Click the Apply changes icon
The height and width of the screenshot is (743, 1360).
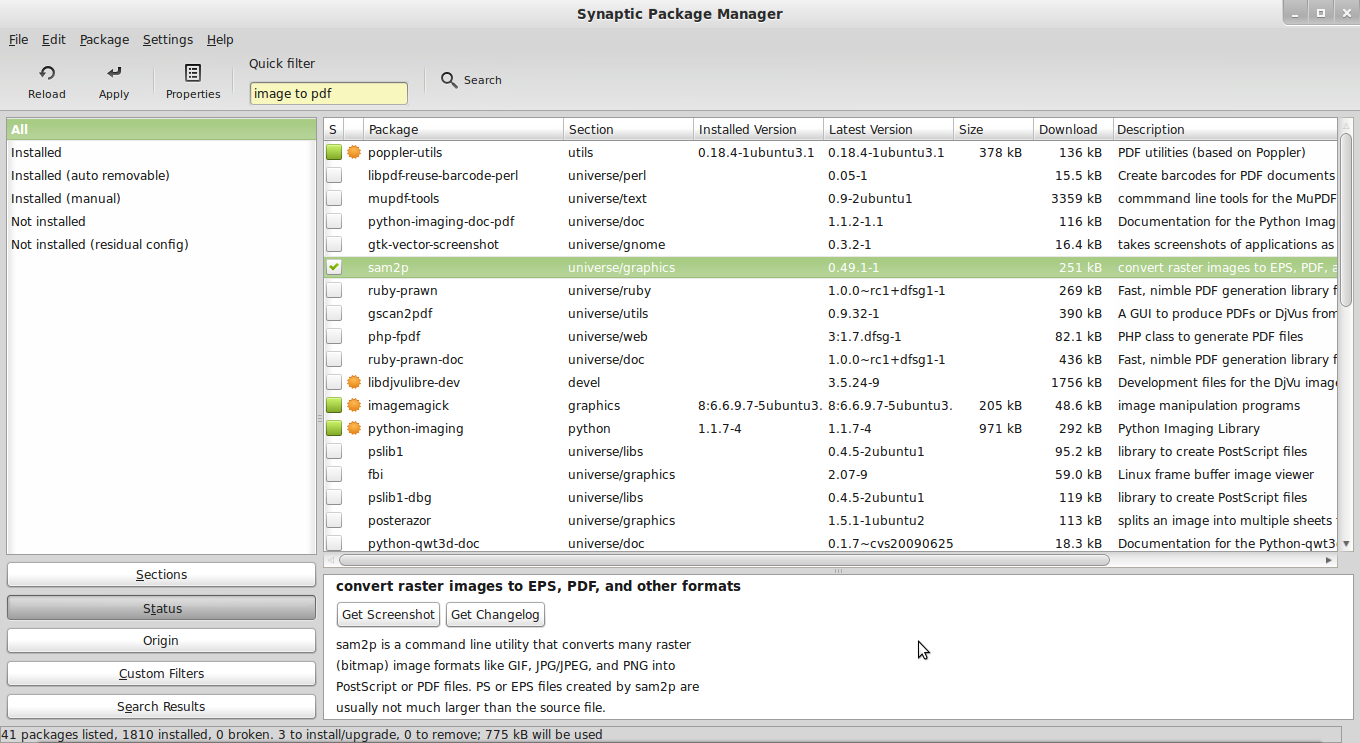[x=114, y=73]
